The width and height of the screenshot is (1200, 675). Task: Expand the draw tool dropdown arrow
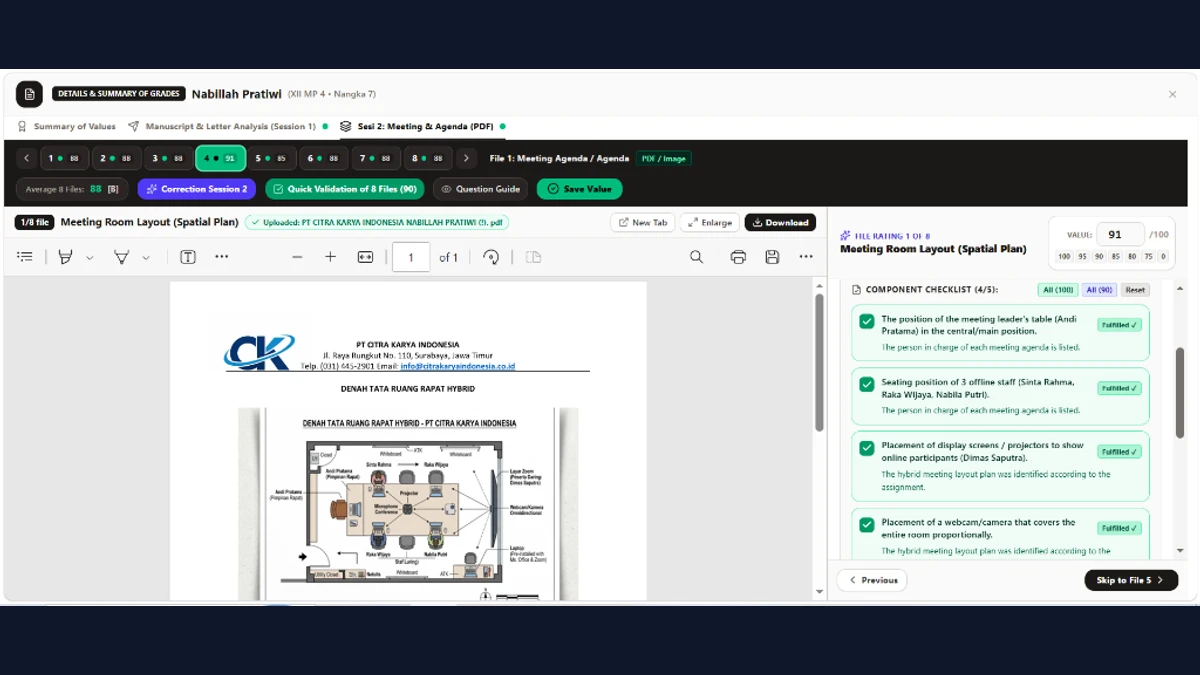pyautogui.click(x=145, y=257)
